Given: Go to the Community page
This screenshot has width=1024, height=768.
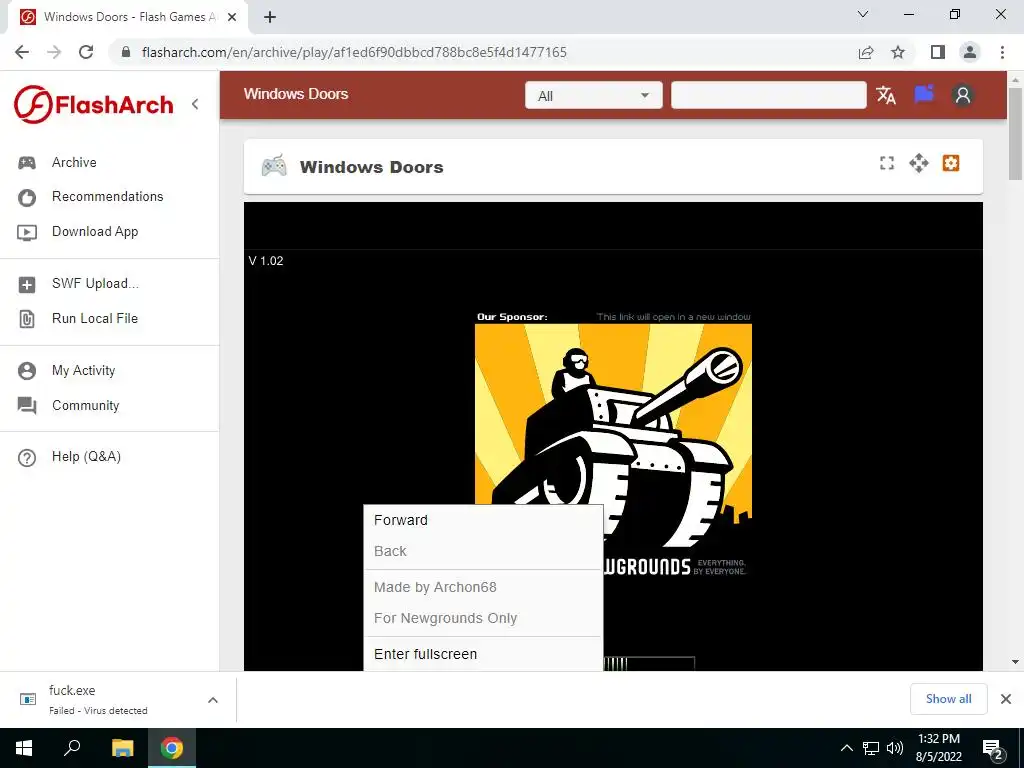Looking at the screenshot, I should pos(86,405).
